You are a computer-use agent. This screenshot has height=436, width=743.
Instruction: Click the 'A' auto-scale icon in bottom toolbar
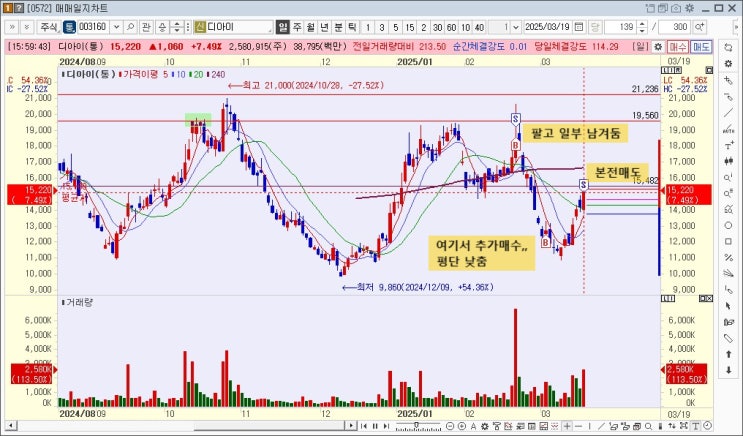(473, 426)
